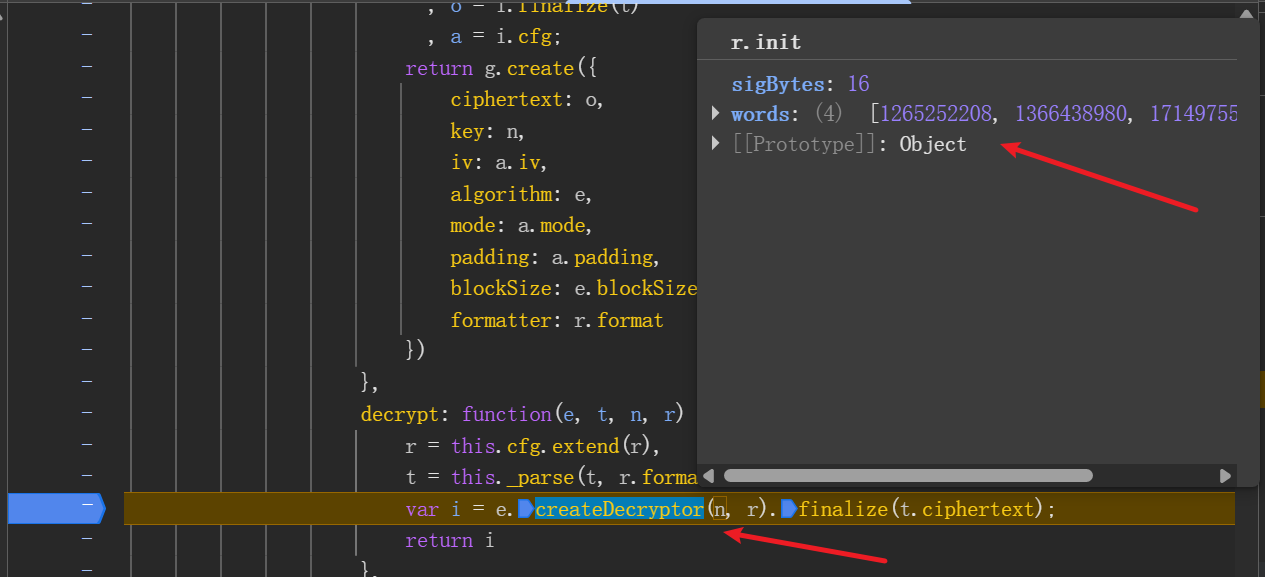Toggle breakpoint on the 'decrypt: function' line gutter
The image size is (1265, 577).
[x=87, y=413]
